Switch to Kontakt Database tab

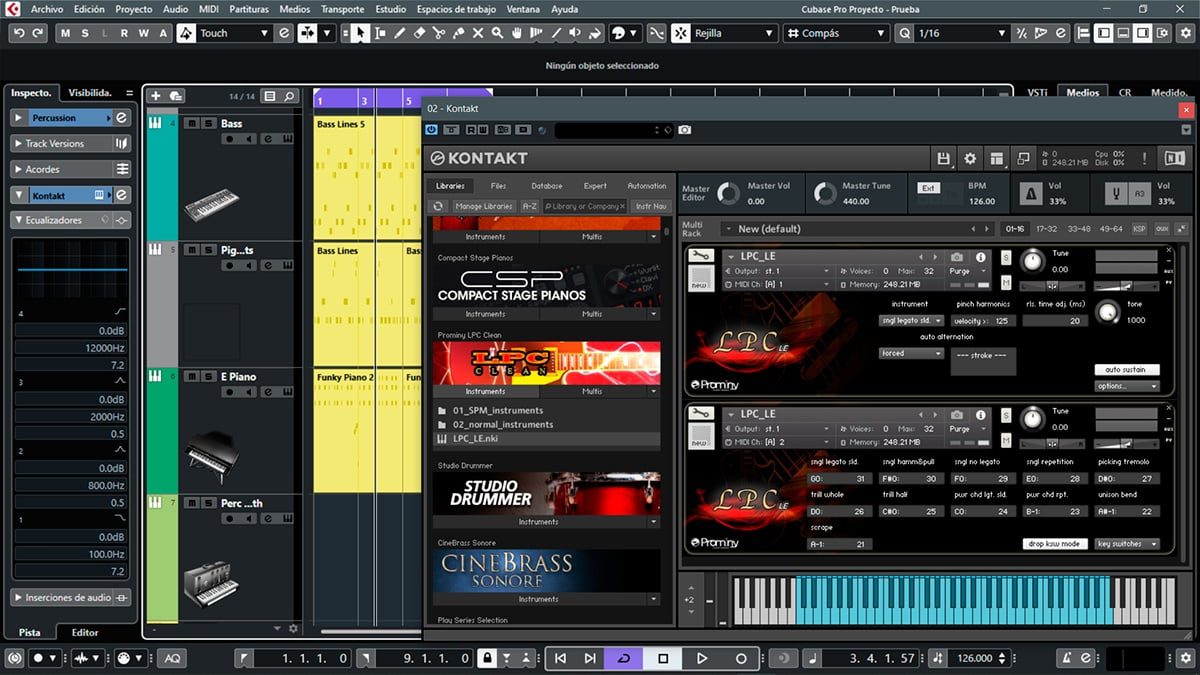(546, 186)
